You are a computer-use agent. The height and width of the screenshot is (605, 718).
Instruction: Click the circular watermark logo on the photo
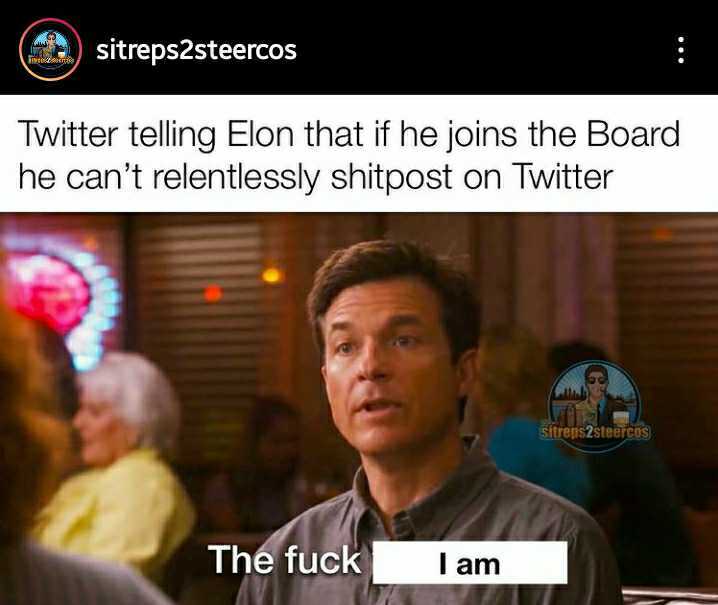[x=594, y=401]
